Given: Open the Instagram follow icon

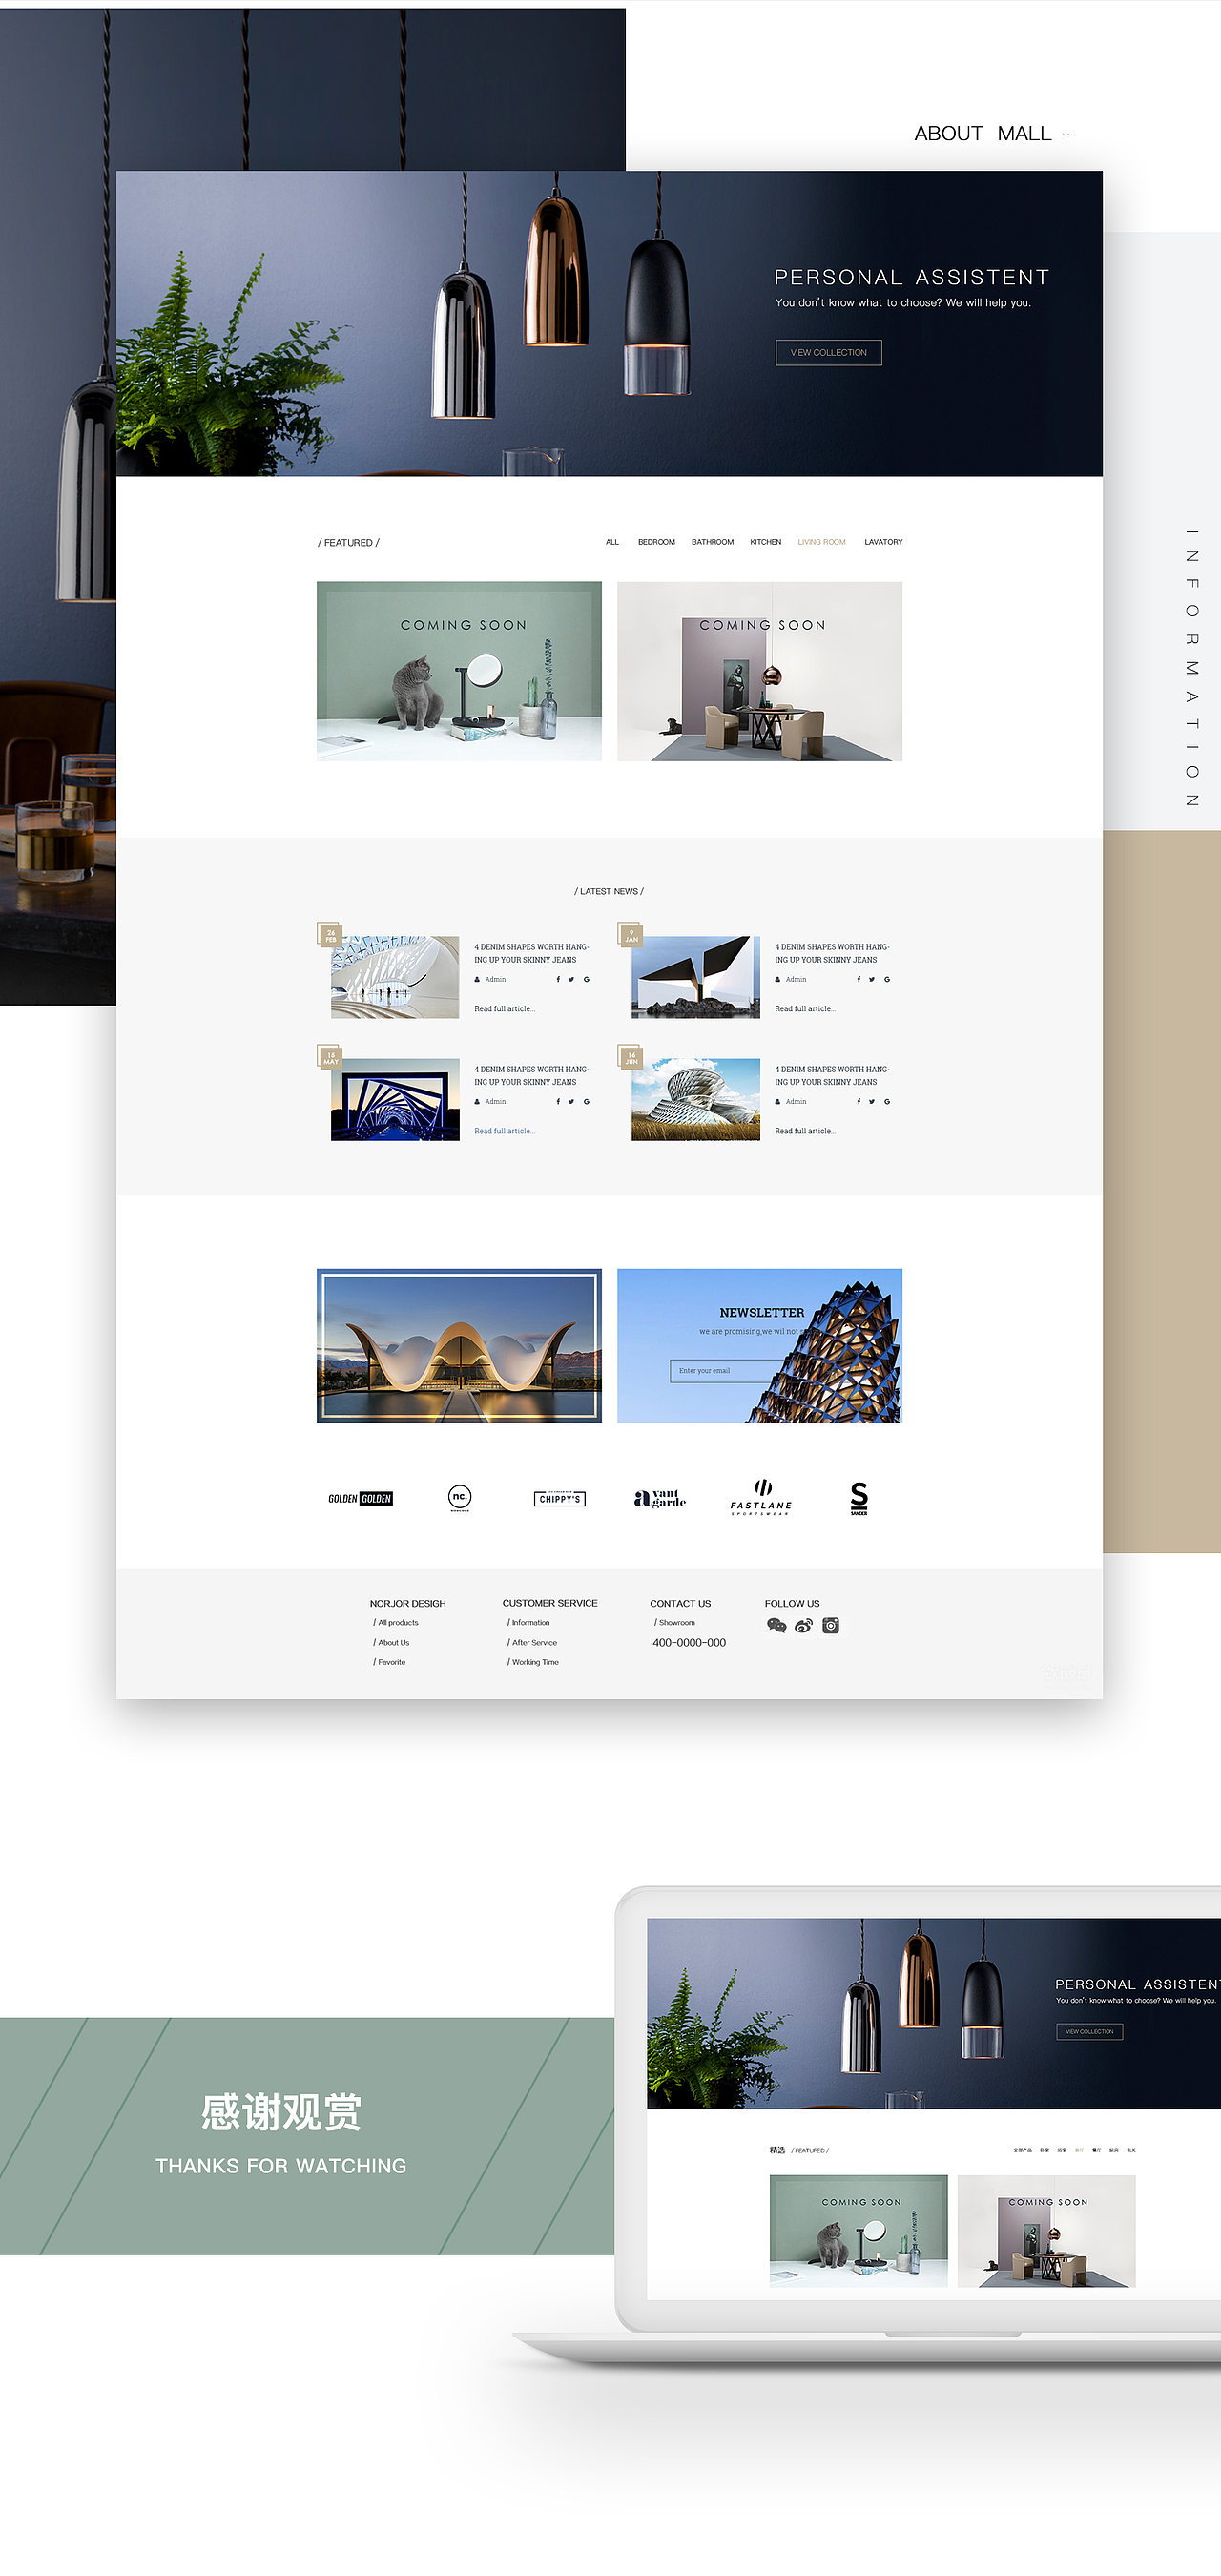Looking at the screenshot, I should click(x=831, y=1625).
